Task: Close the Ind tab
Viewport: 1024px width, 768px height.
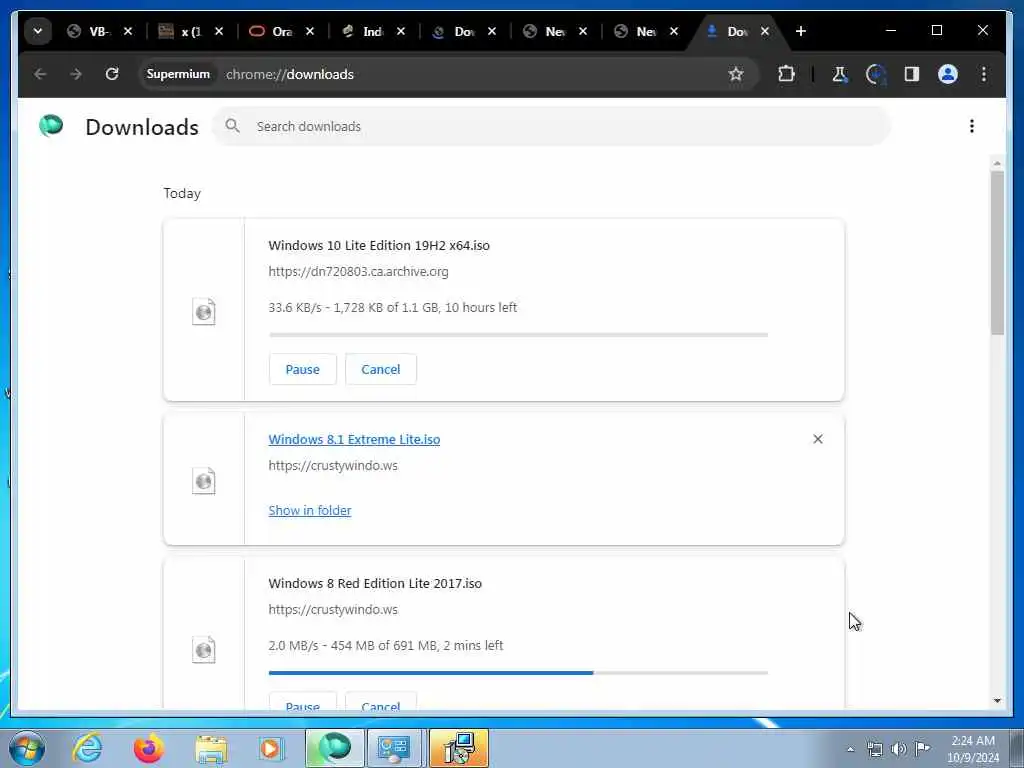Action: point(401,31)
